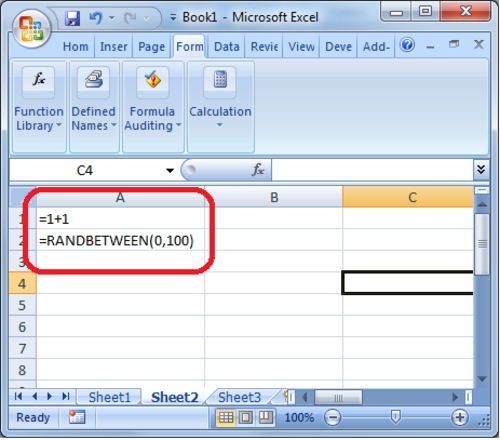
Task: Open the Home ribbon tab
Action: tap(76, 47)
